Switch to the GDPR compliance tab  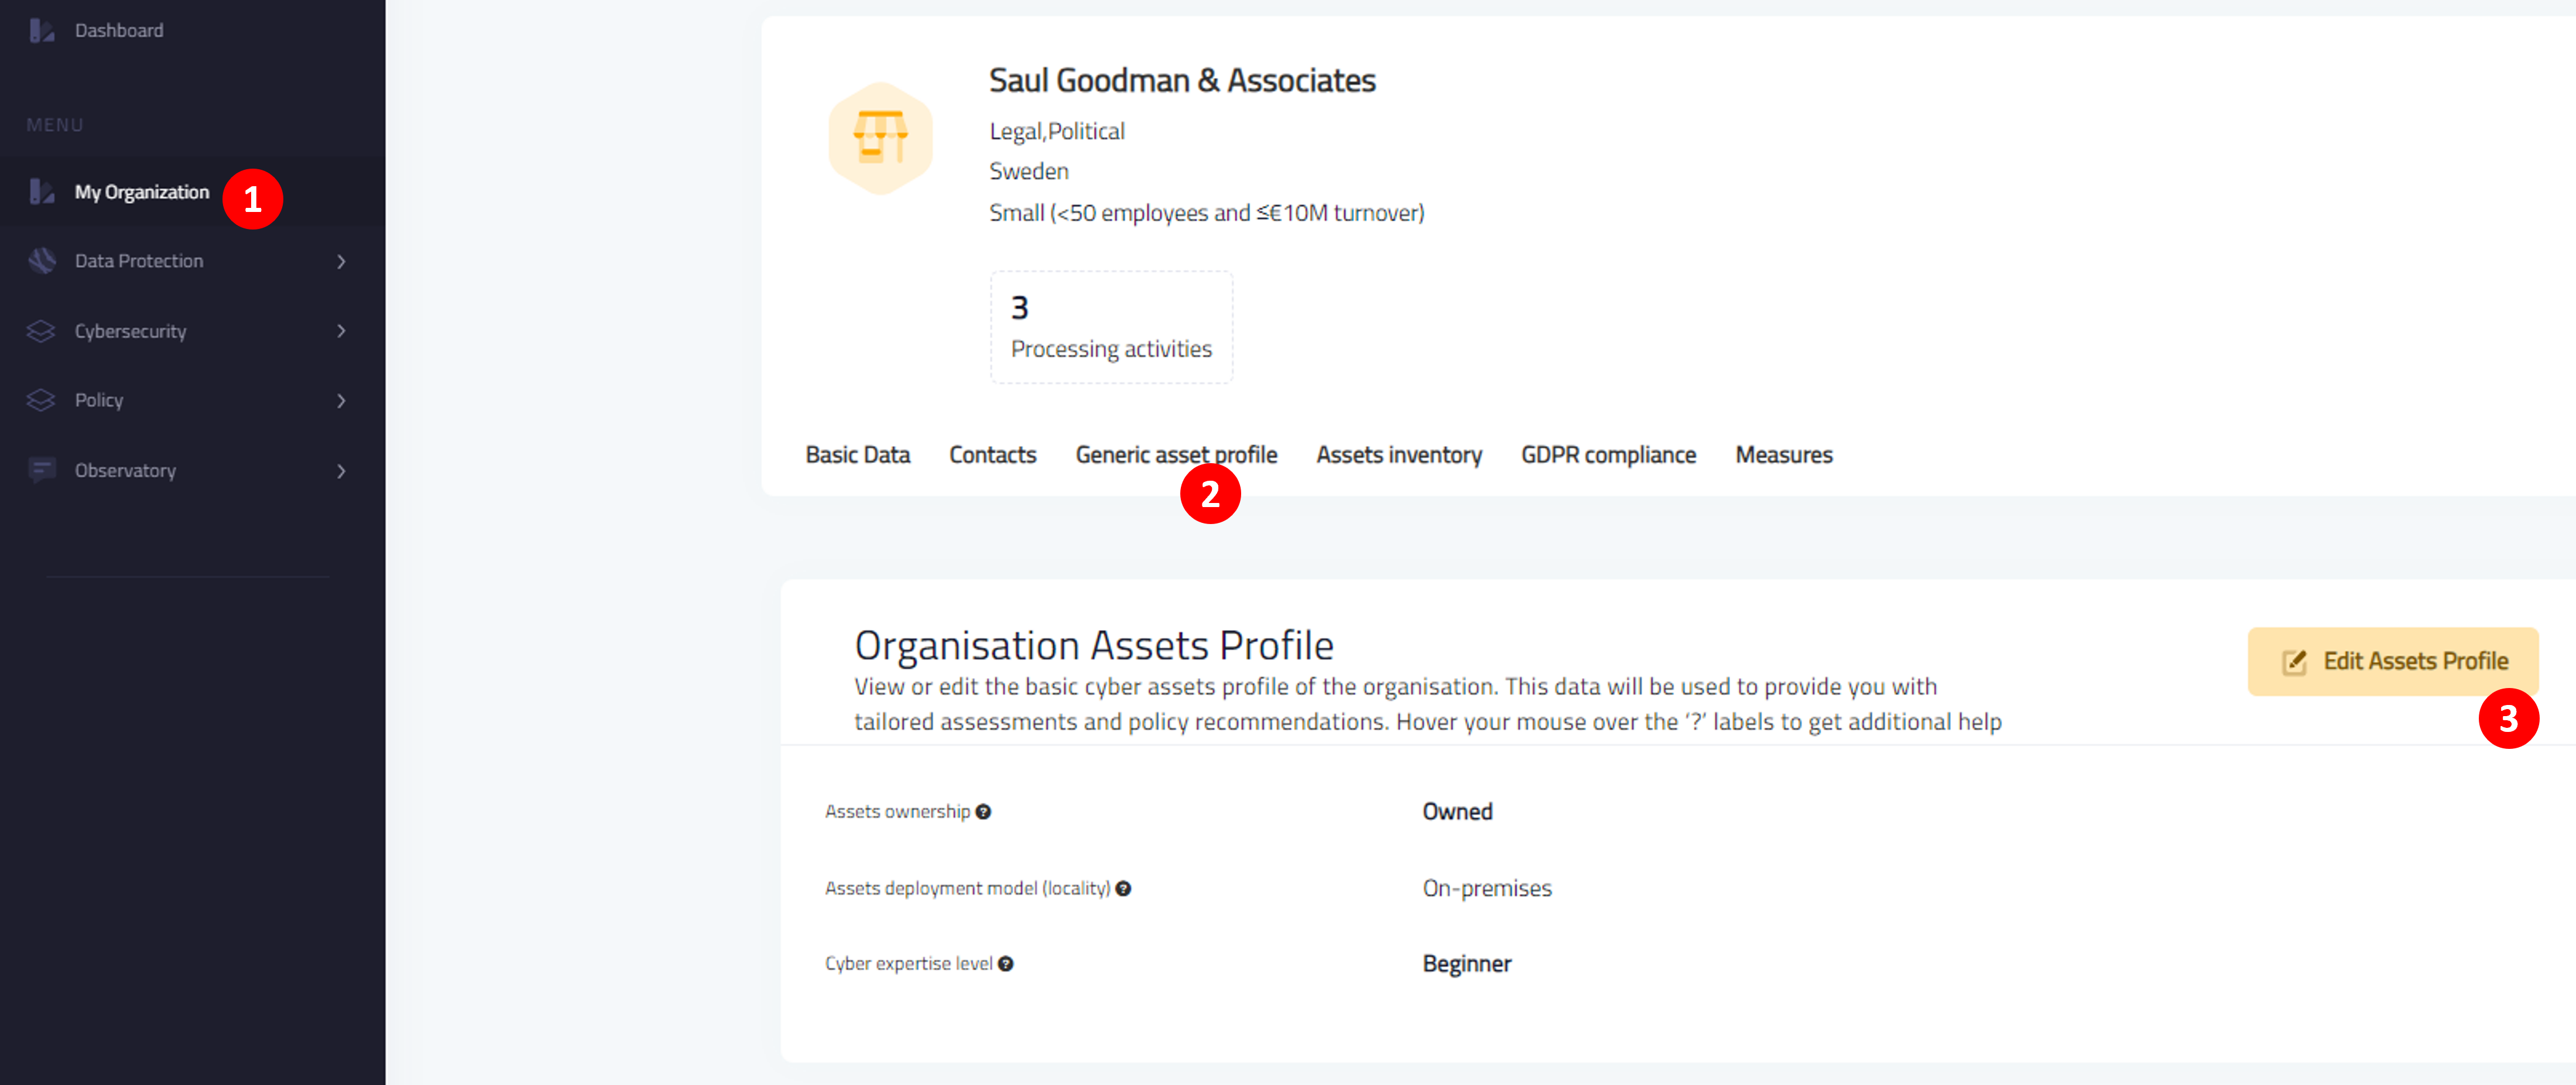[1608, 455]
